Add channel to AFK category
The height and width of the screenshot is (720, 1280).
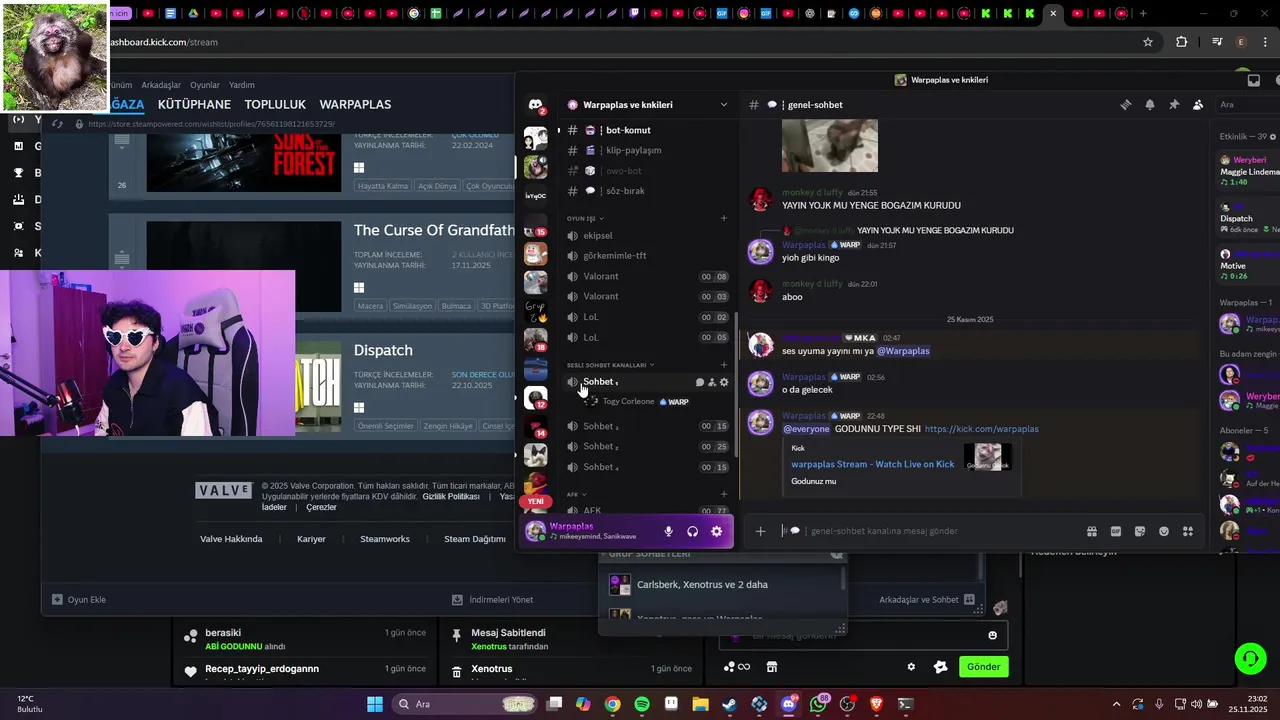(724, 494)
